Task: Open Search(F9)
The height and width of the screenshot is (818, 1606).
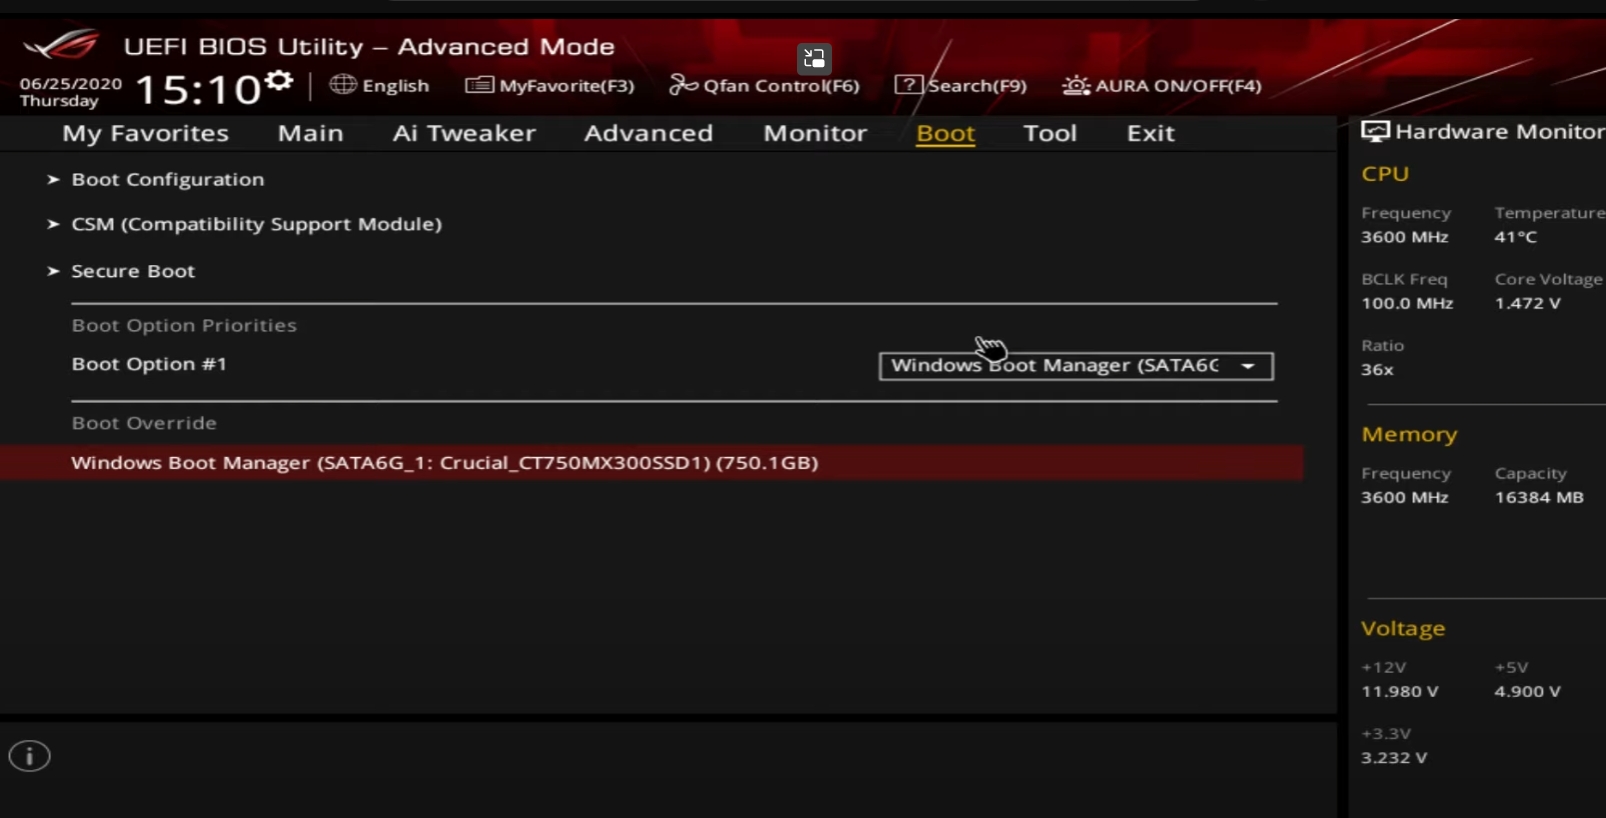Action: 960,85
